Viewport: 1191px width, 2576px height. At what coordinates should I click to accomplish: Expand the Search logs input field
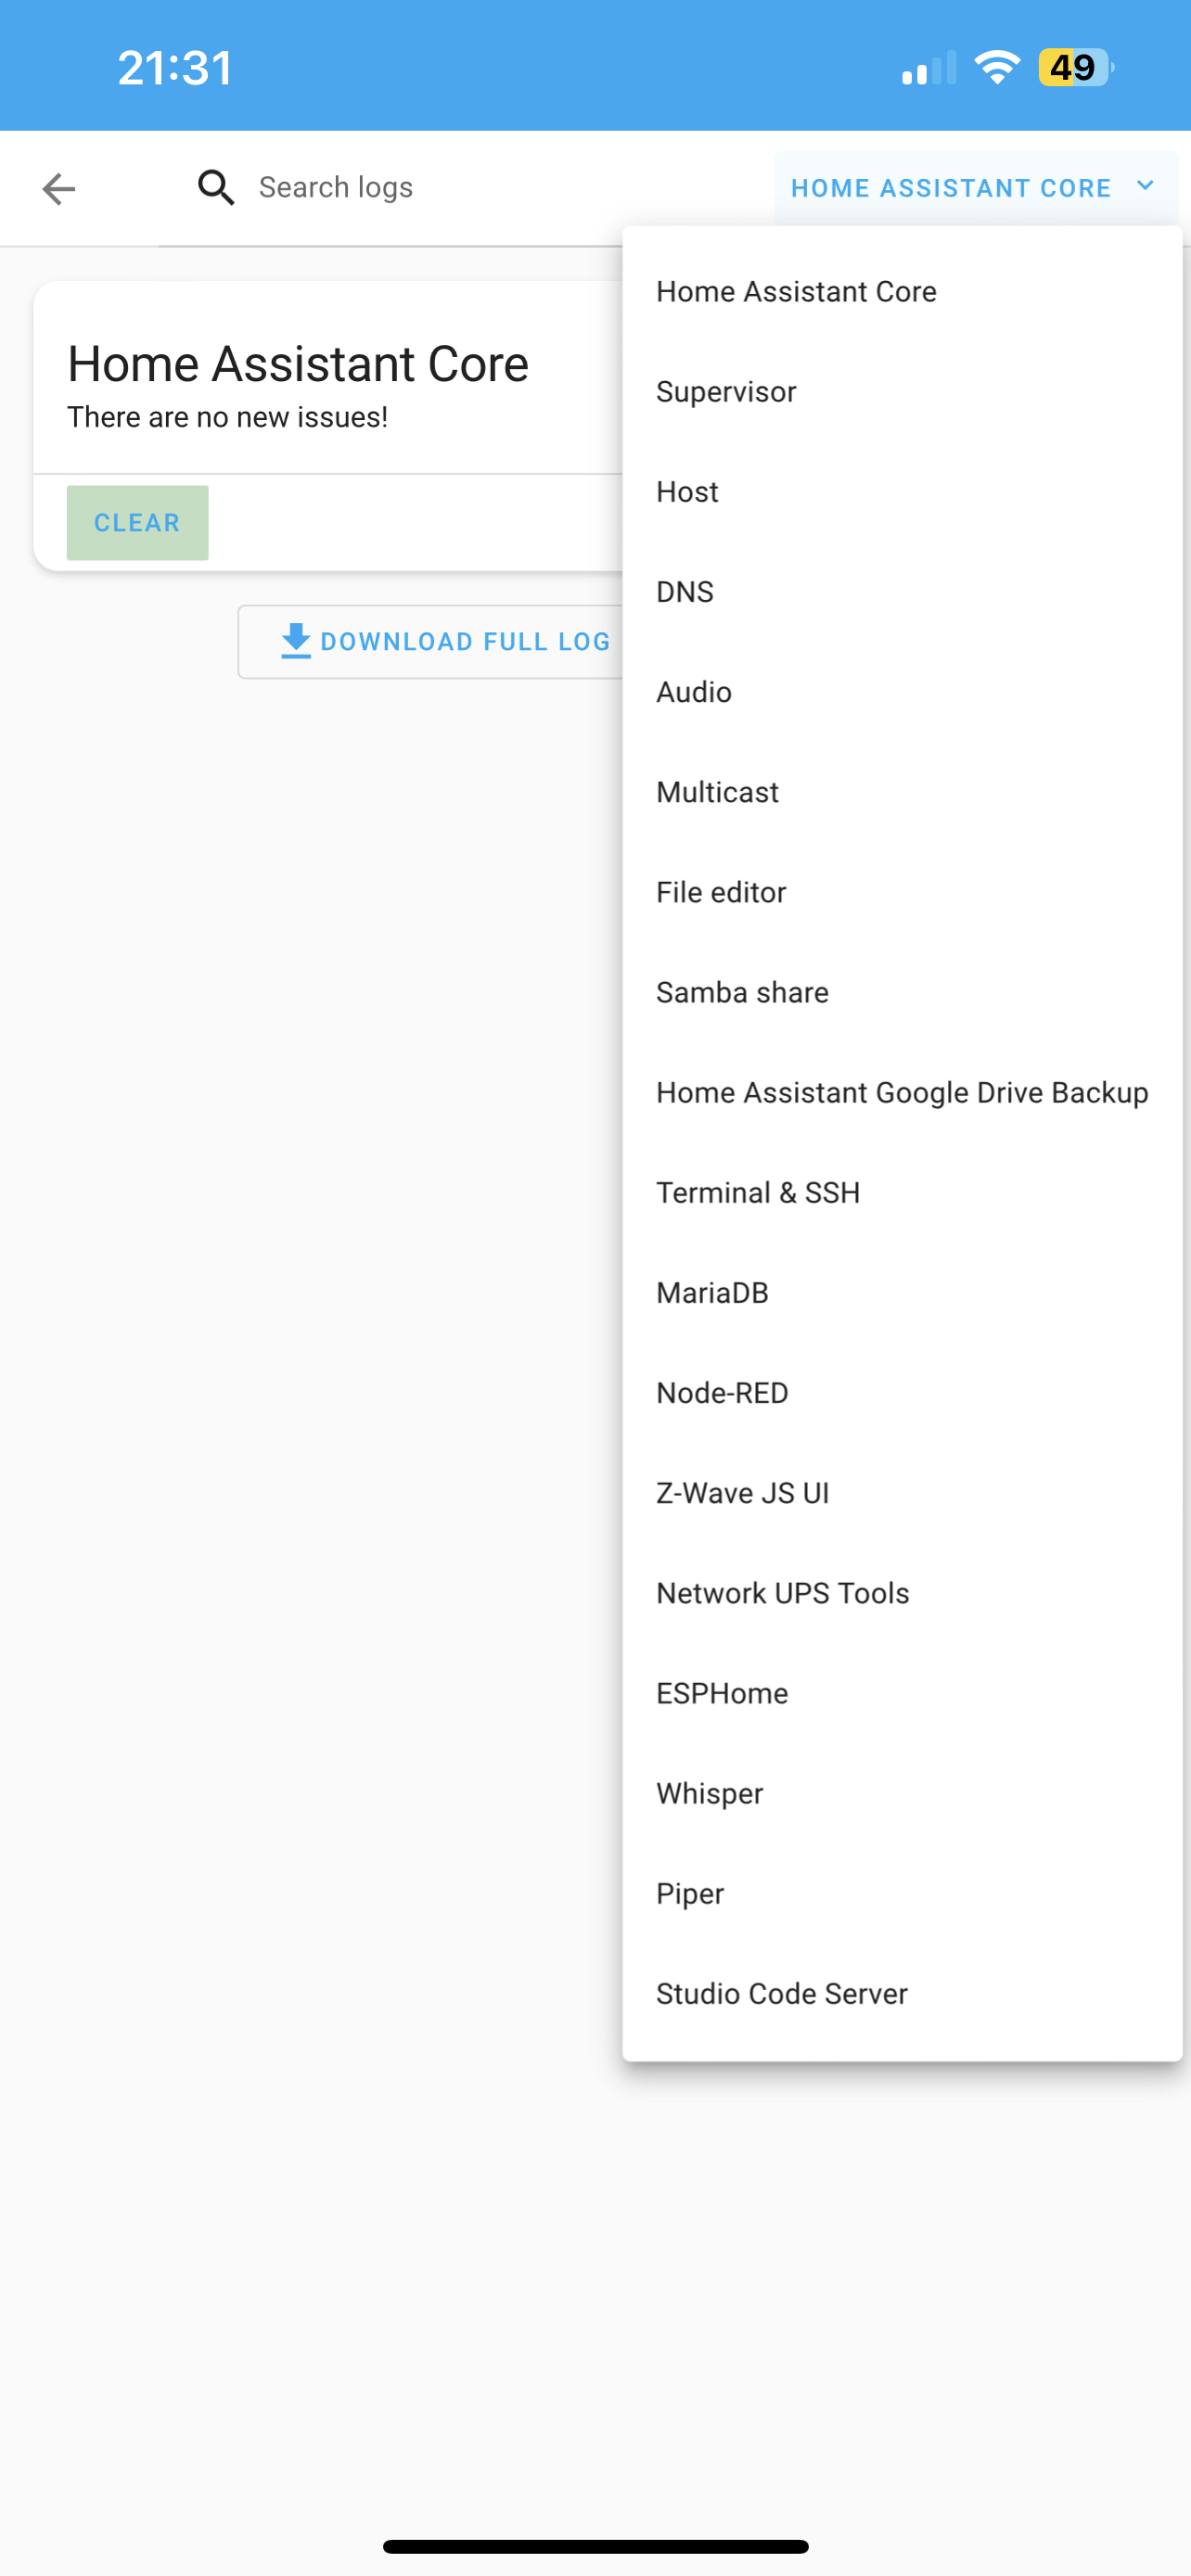pyautogui.click(x=400, y=187)
